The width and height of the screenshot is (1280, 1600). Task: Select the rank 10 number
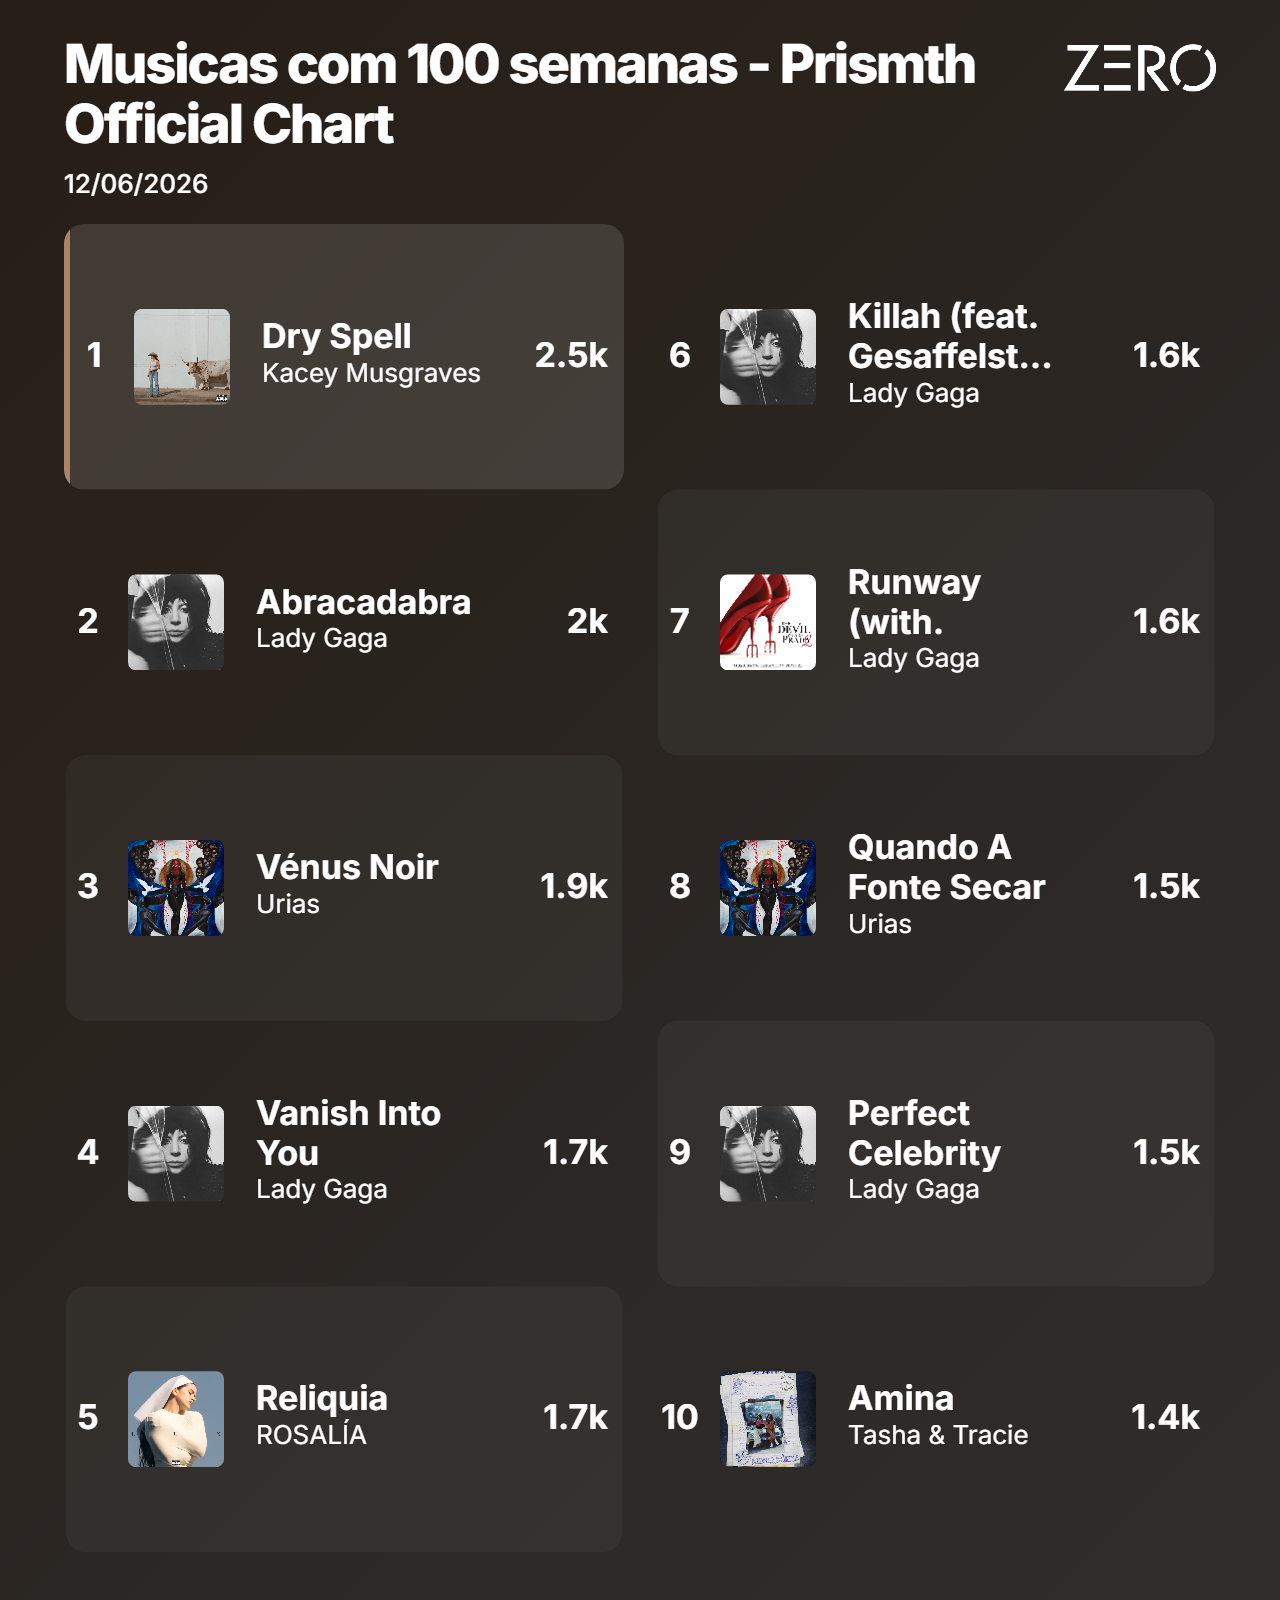(680, 1417)
